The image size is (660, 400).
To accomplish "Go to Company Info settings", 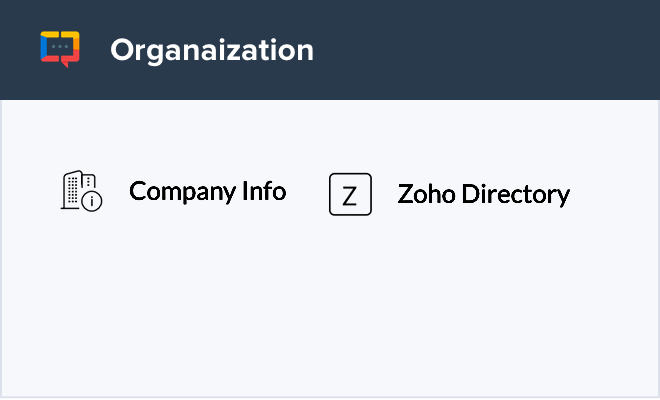I will pos(208,191).
